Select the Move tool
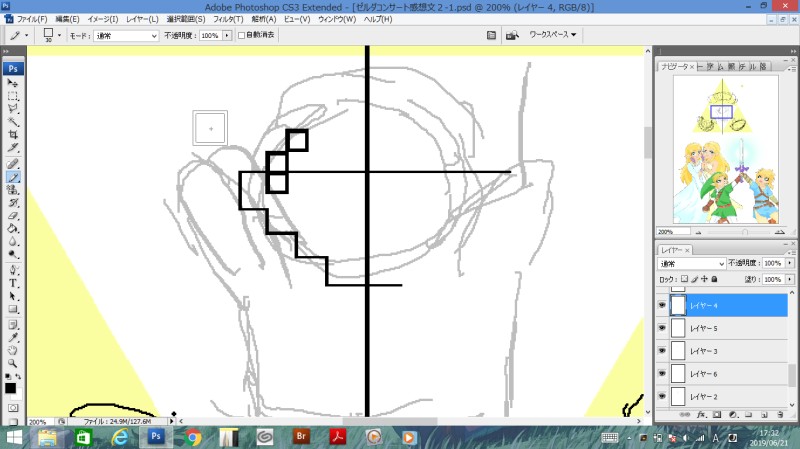Image resolution: width=800 pixels, height=449 pixels. coord(13,83)
